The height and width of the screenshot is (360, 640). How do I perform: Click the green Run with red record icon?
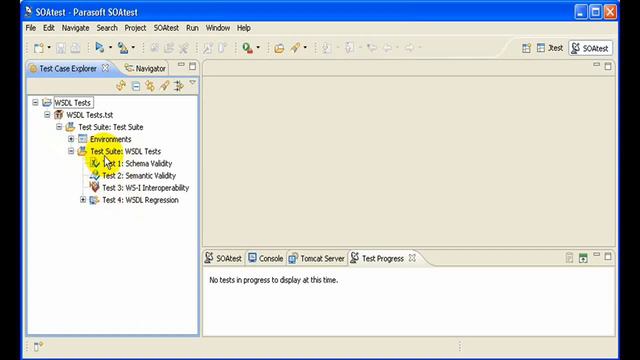click(x=247, y=48)
